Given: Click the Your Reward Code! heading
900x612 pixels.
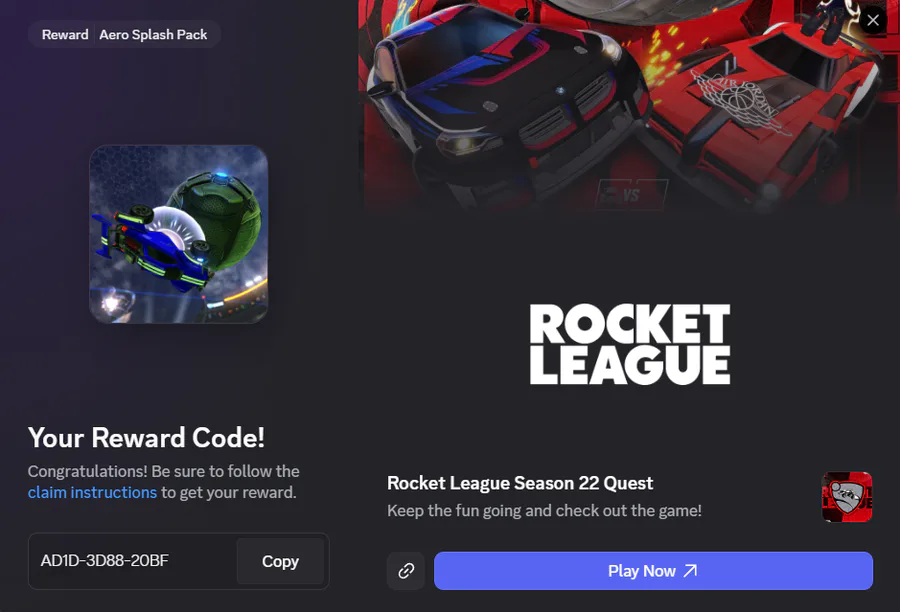Looking at the screenshot, I should (x=146, y=437).
